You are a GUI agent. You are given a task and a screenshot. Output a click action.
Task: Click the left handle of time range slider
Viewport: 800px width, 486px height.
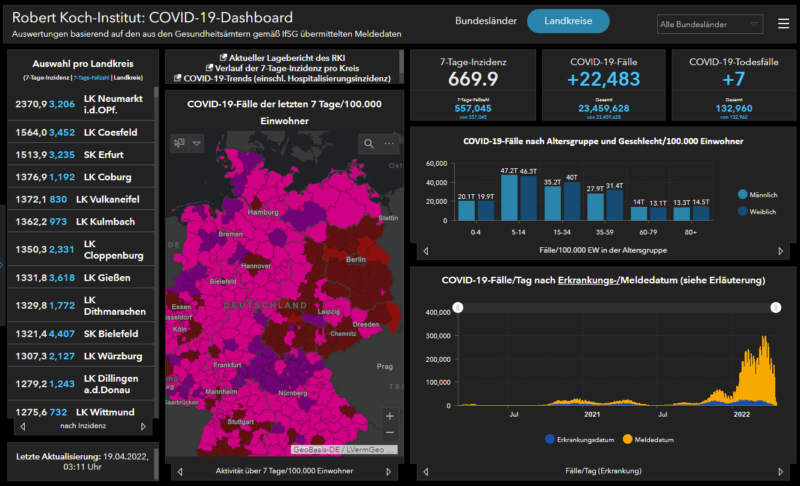(x=458, y=308)
